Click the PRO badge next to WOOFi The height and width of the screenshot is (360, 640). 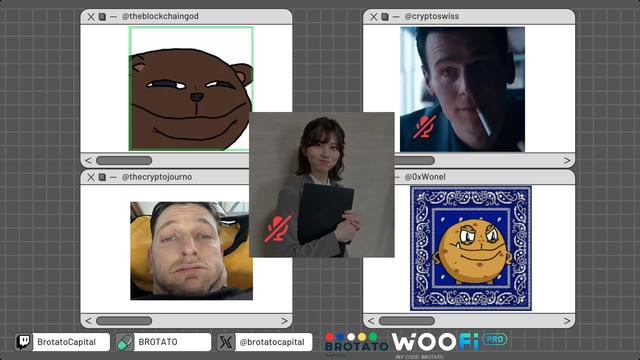[x=495, y=340]
